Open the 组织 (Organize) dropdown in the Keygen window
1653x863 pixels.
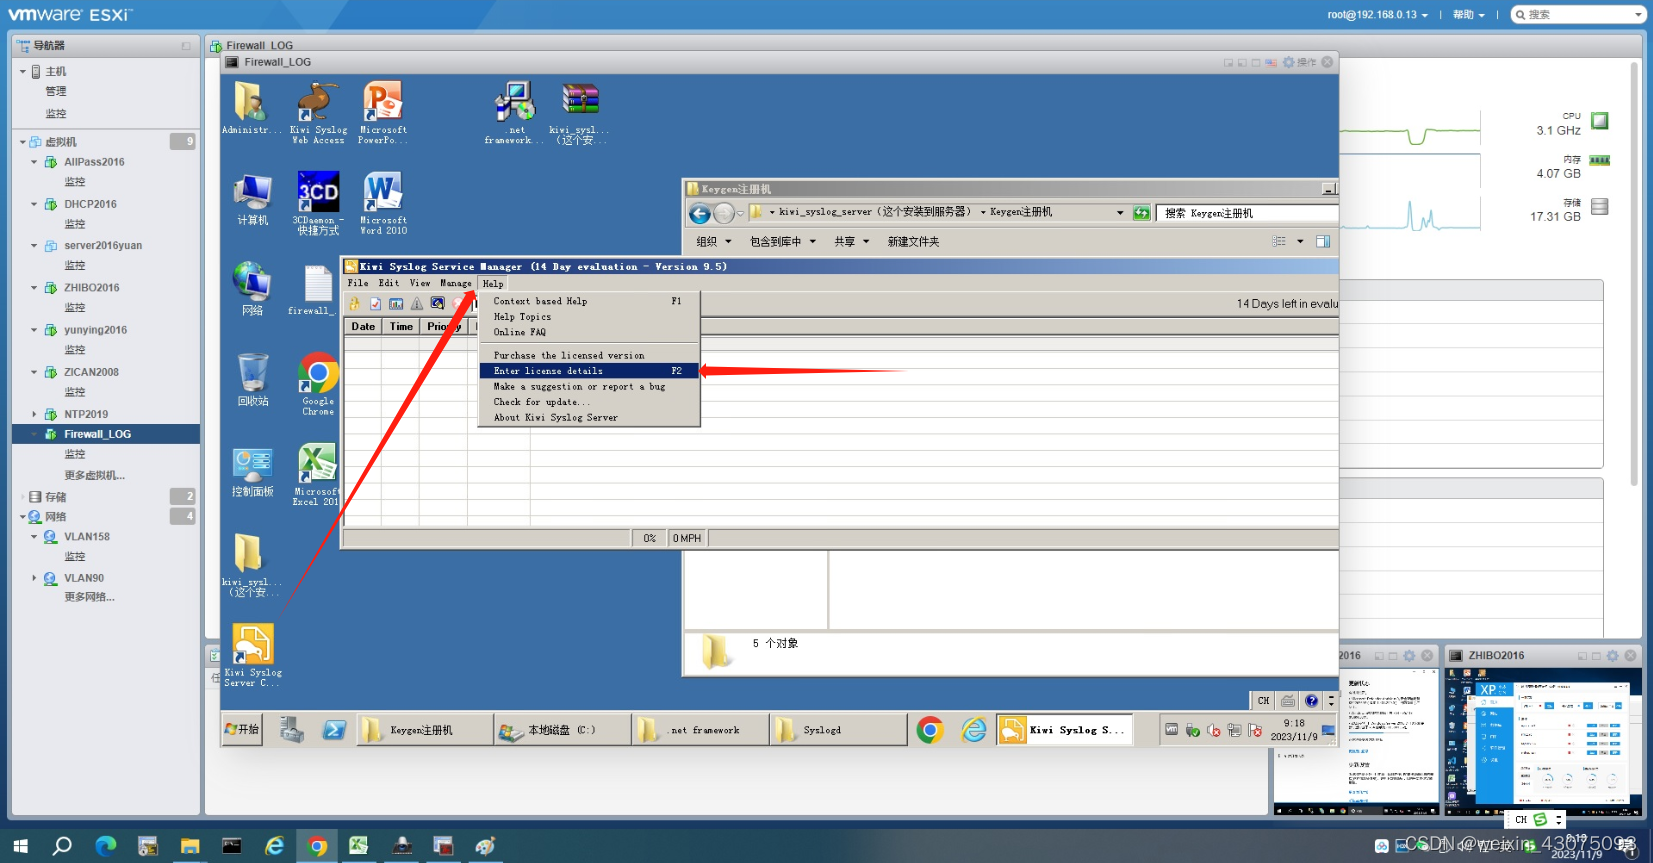(x=714, y=242)
